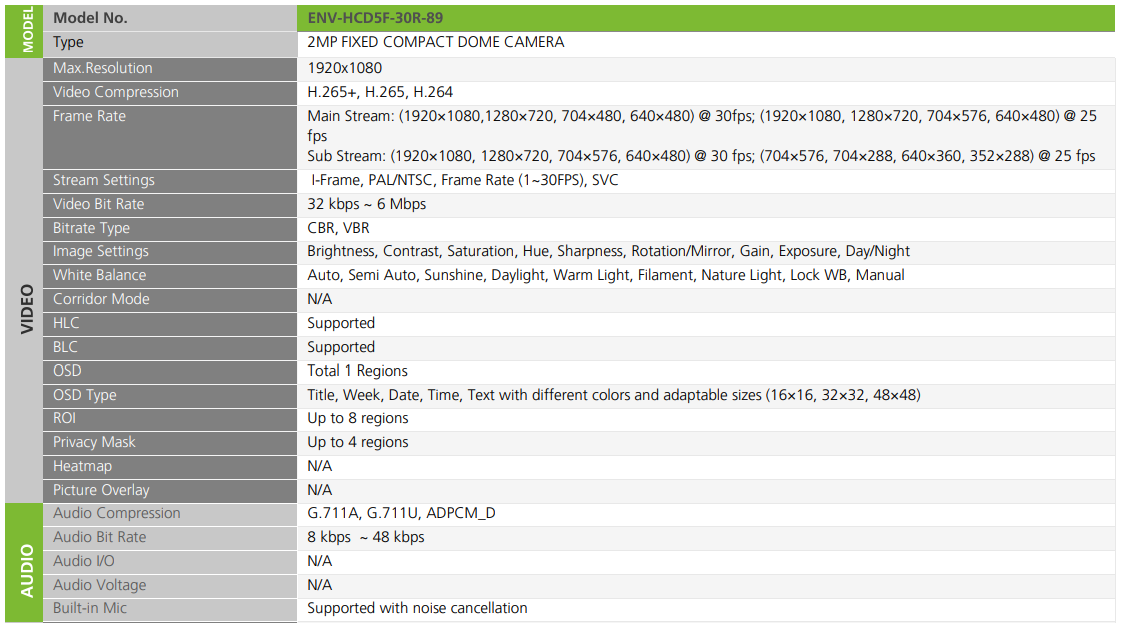Screen dimensions: 1122x623
Task: Select the Video Compression label cell
Action: click(x=116, y=92)
